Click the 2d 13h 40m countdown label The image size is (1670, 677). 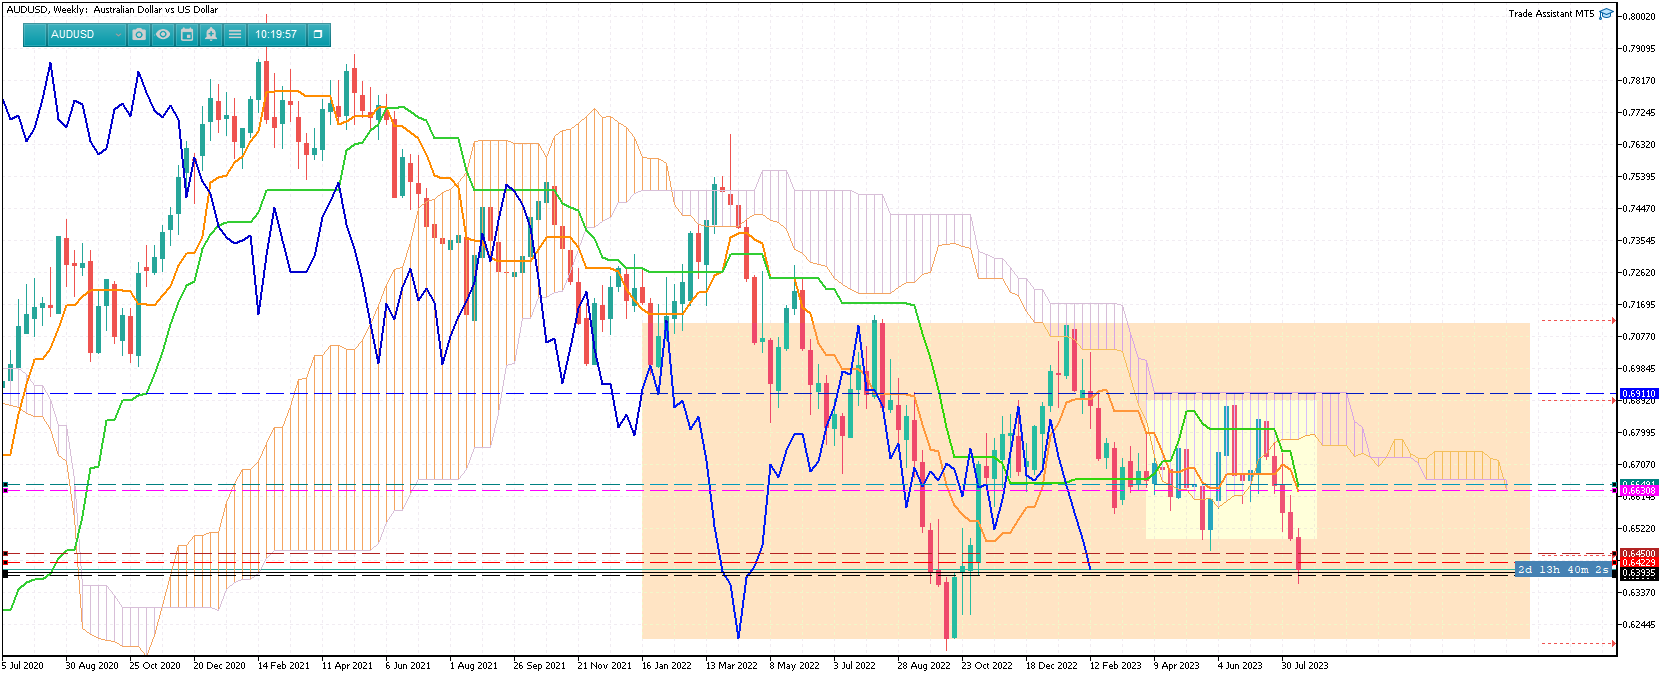point(1563,570)
